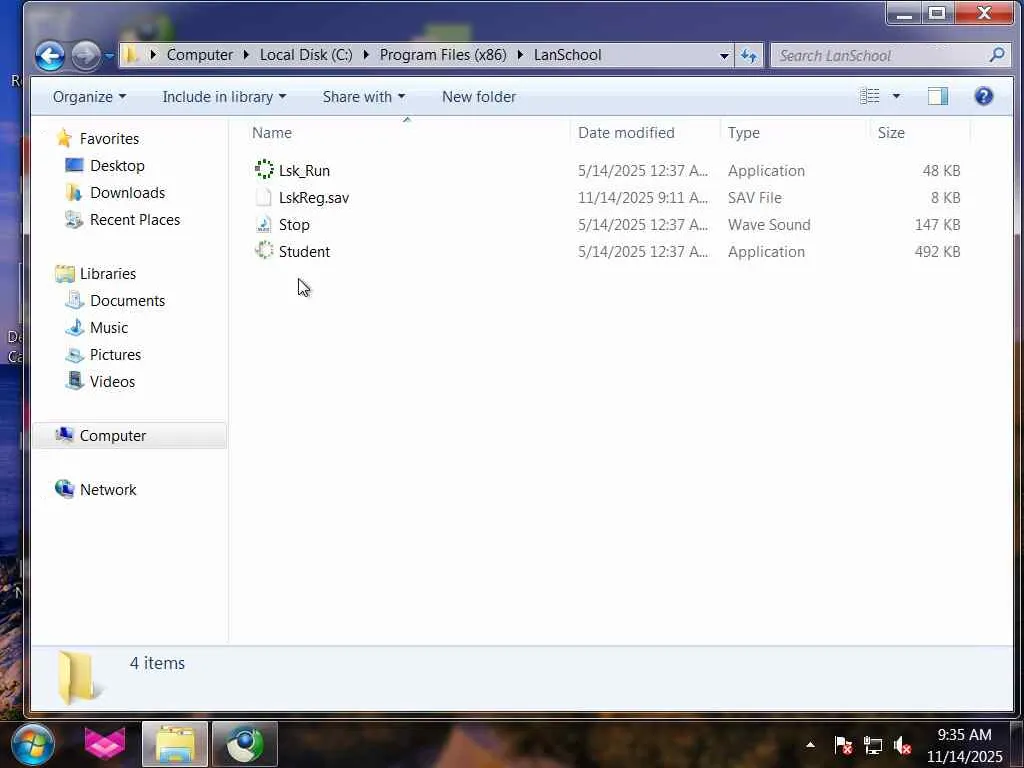Click the Student file name
This screenshot has width=1024, height=768.
click(x=304, y=251)
